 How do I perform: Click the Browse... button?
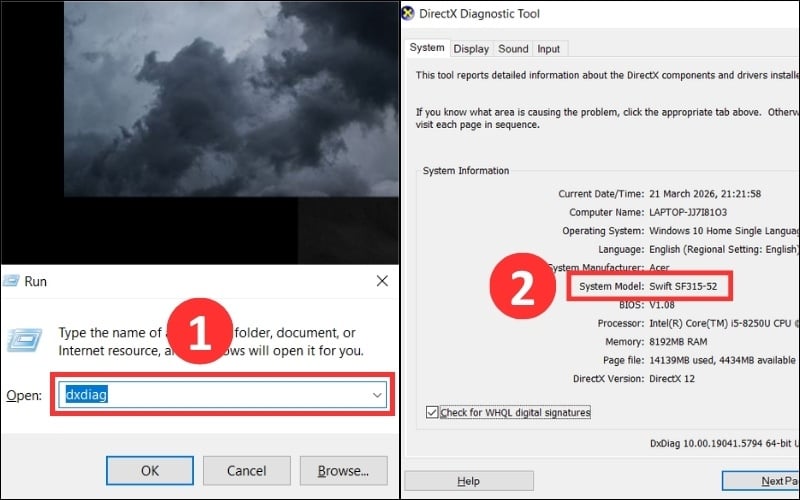pos(343,470)
